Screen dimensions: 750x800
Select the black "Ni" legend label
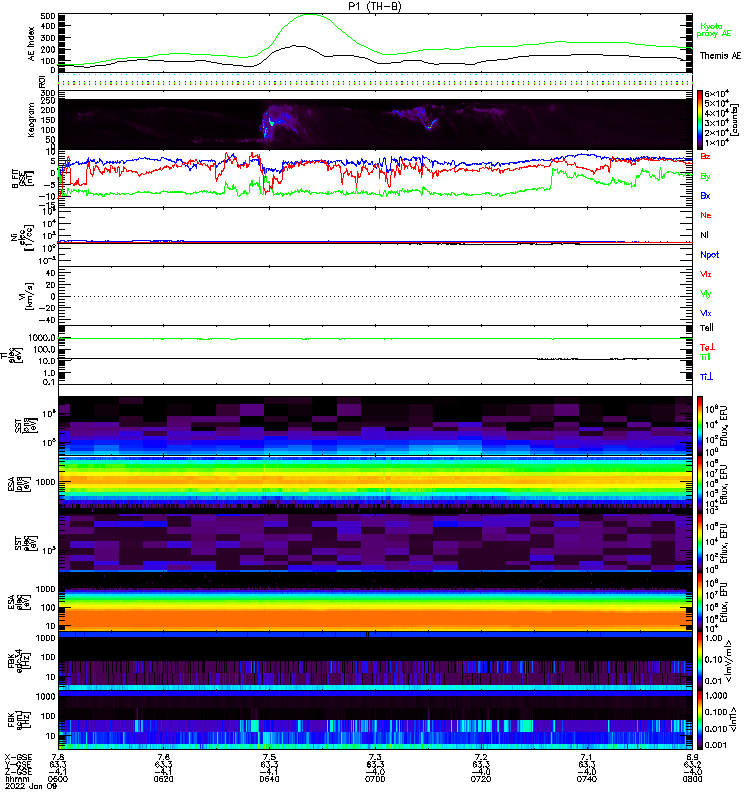pos(704,235)
